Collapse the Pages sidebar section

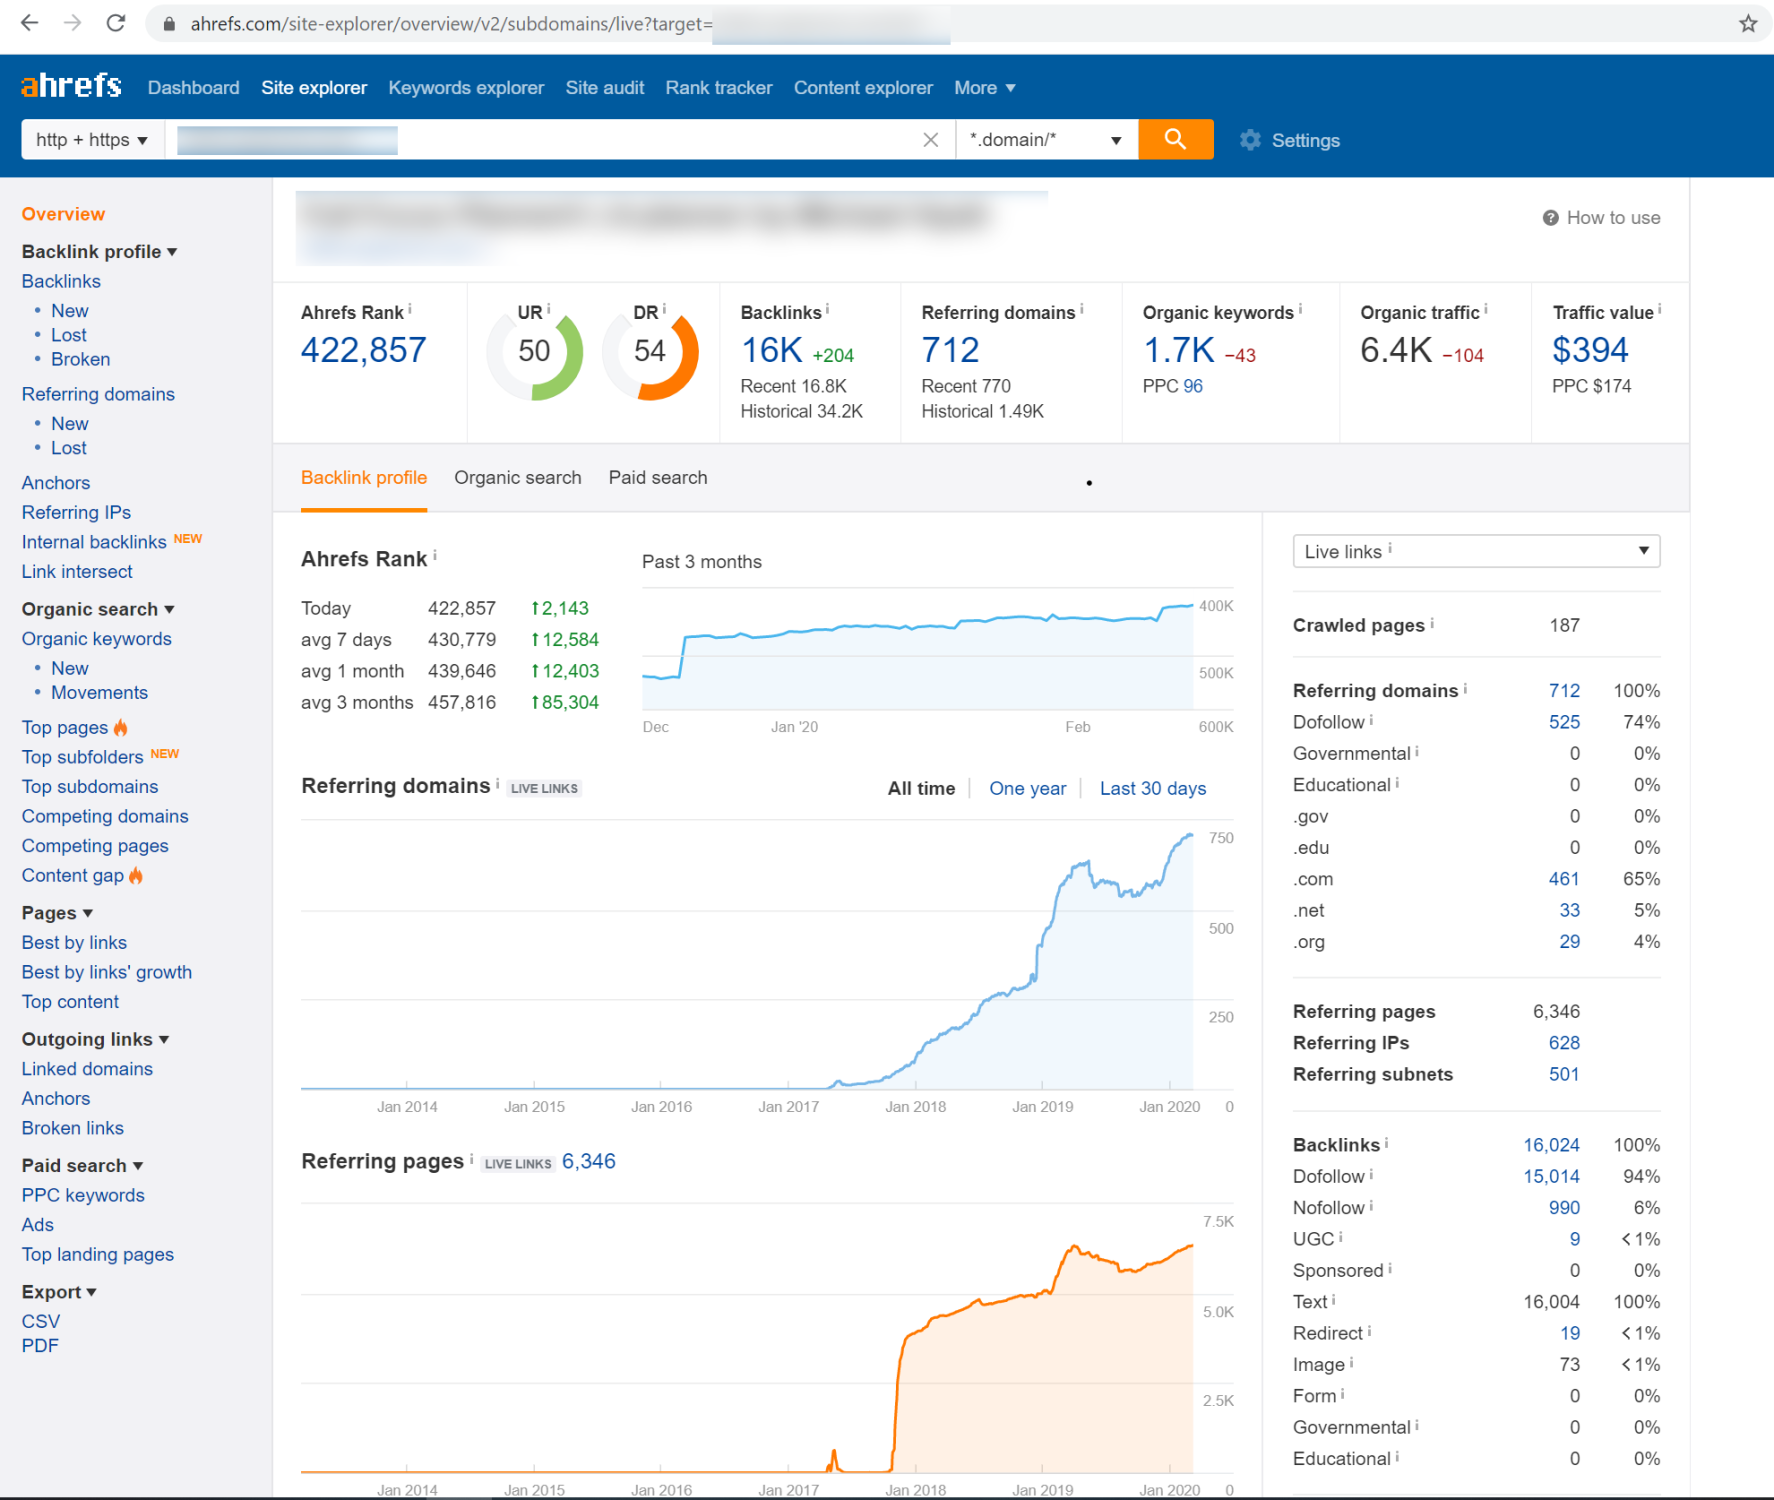pyautogui.click(x=57, y=913)
